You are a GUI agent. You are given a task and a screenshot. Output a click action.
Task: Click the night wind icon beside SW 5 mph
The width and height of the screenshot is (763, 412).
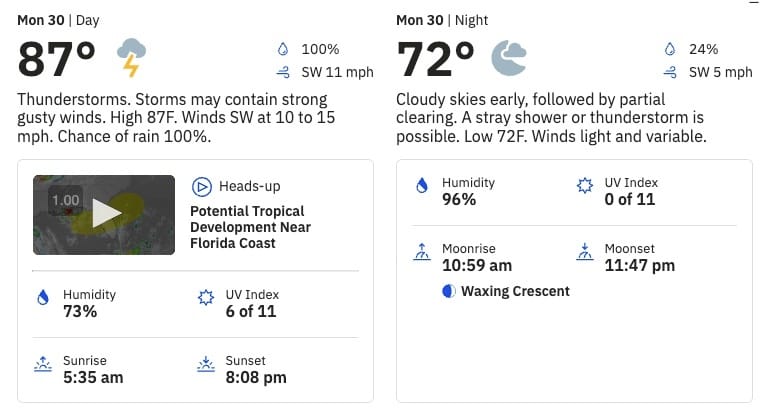point(670,72)
